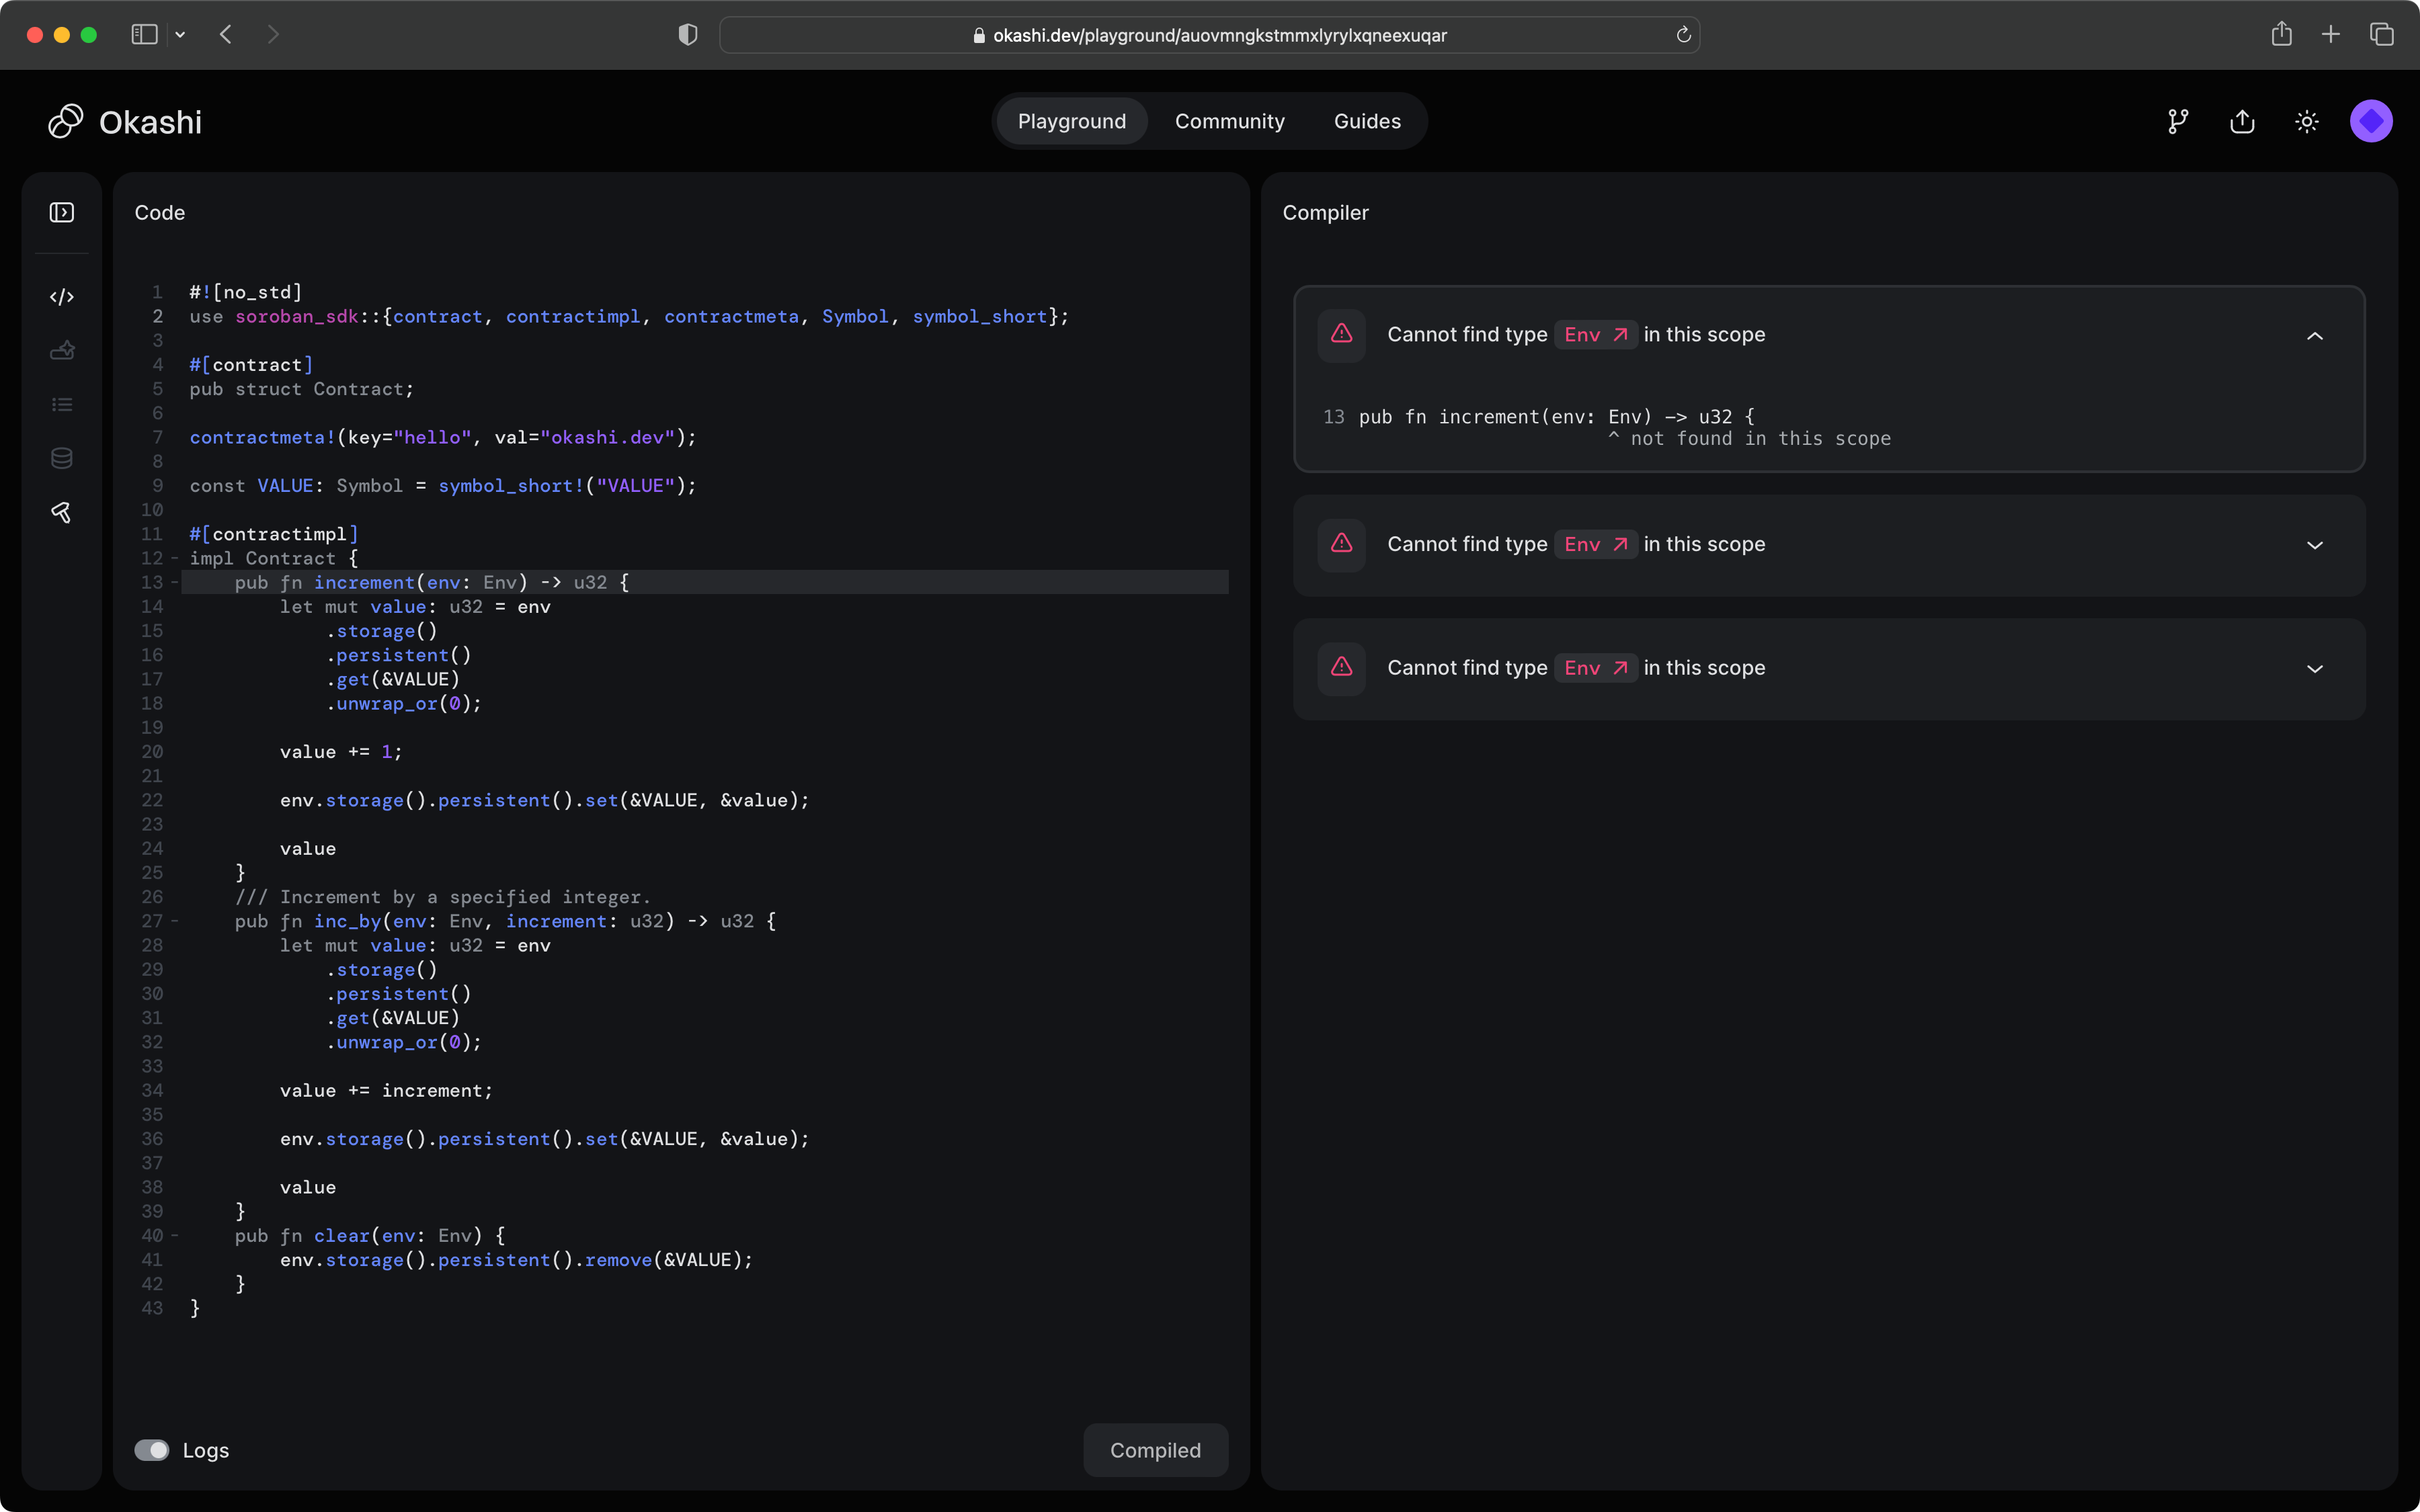Viewport: 2420px width, 1512px height.
Task: Switch to the Community tab
Action: tap(1229, 121)
